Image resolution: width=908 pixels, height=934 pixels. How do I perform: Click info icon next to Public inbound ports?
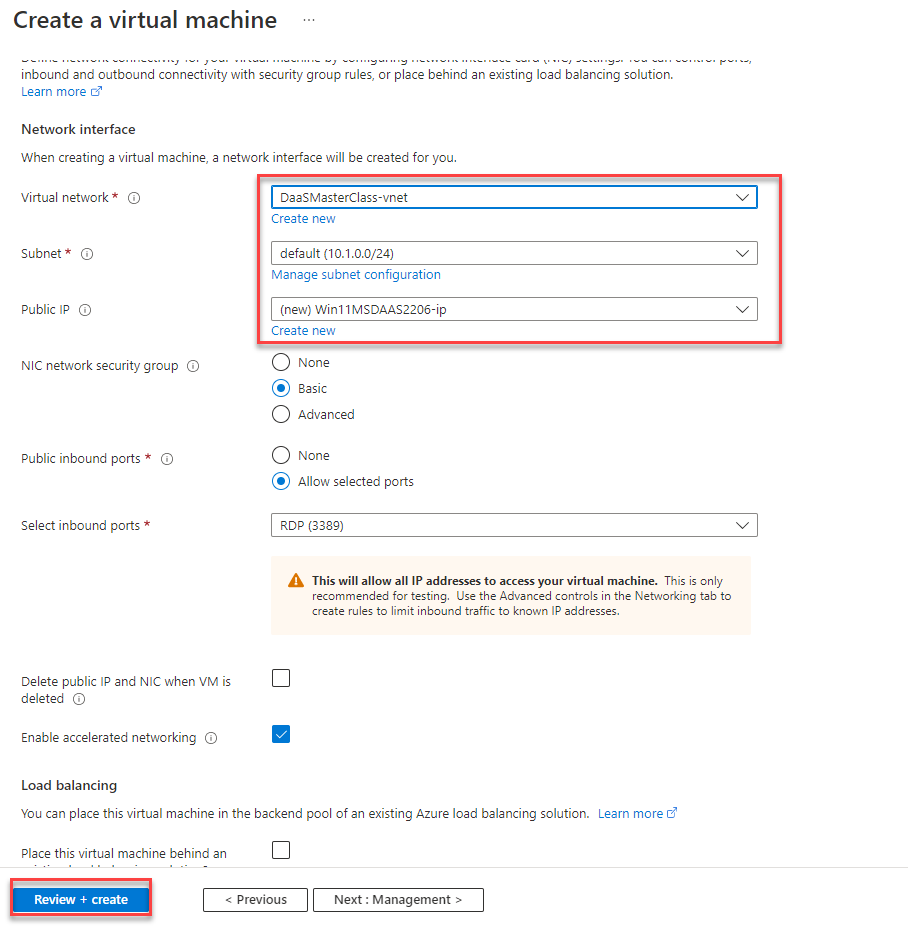(167, 459)
